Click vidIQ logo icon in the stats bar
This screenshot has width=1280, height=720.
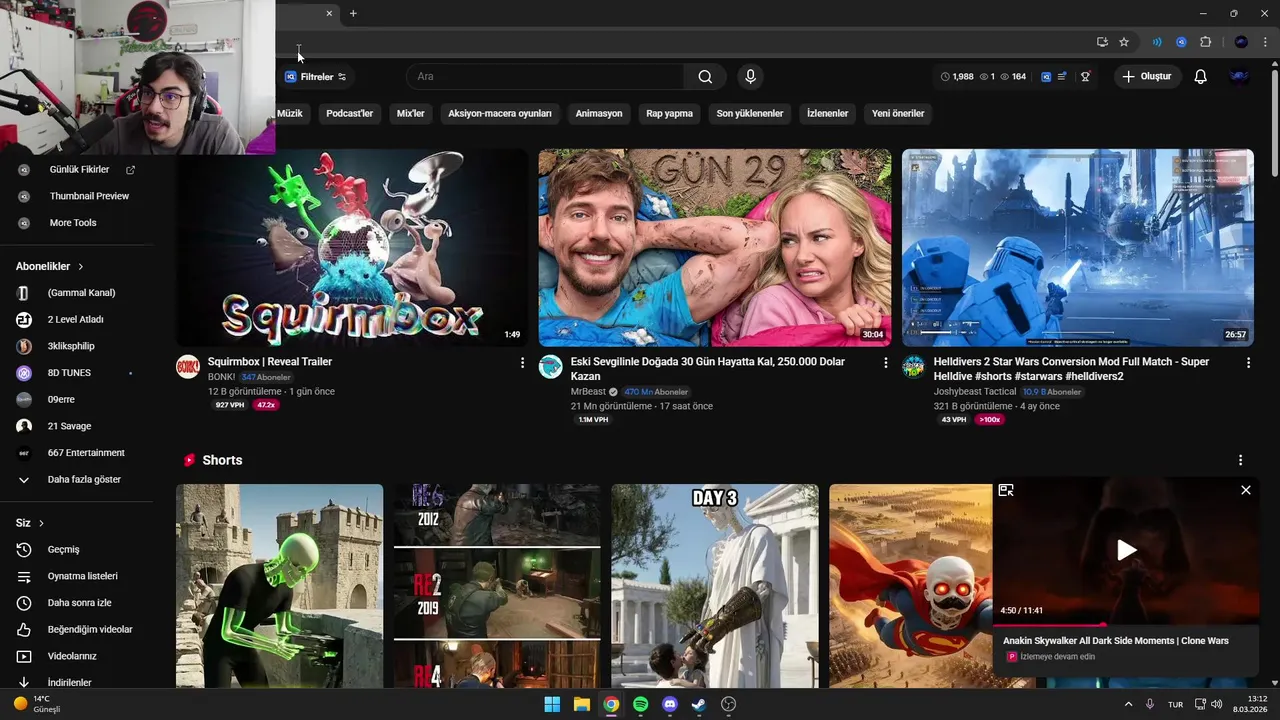pos(1046,77)
